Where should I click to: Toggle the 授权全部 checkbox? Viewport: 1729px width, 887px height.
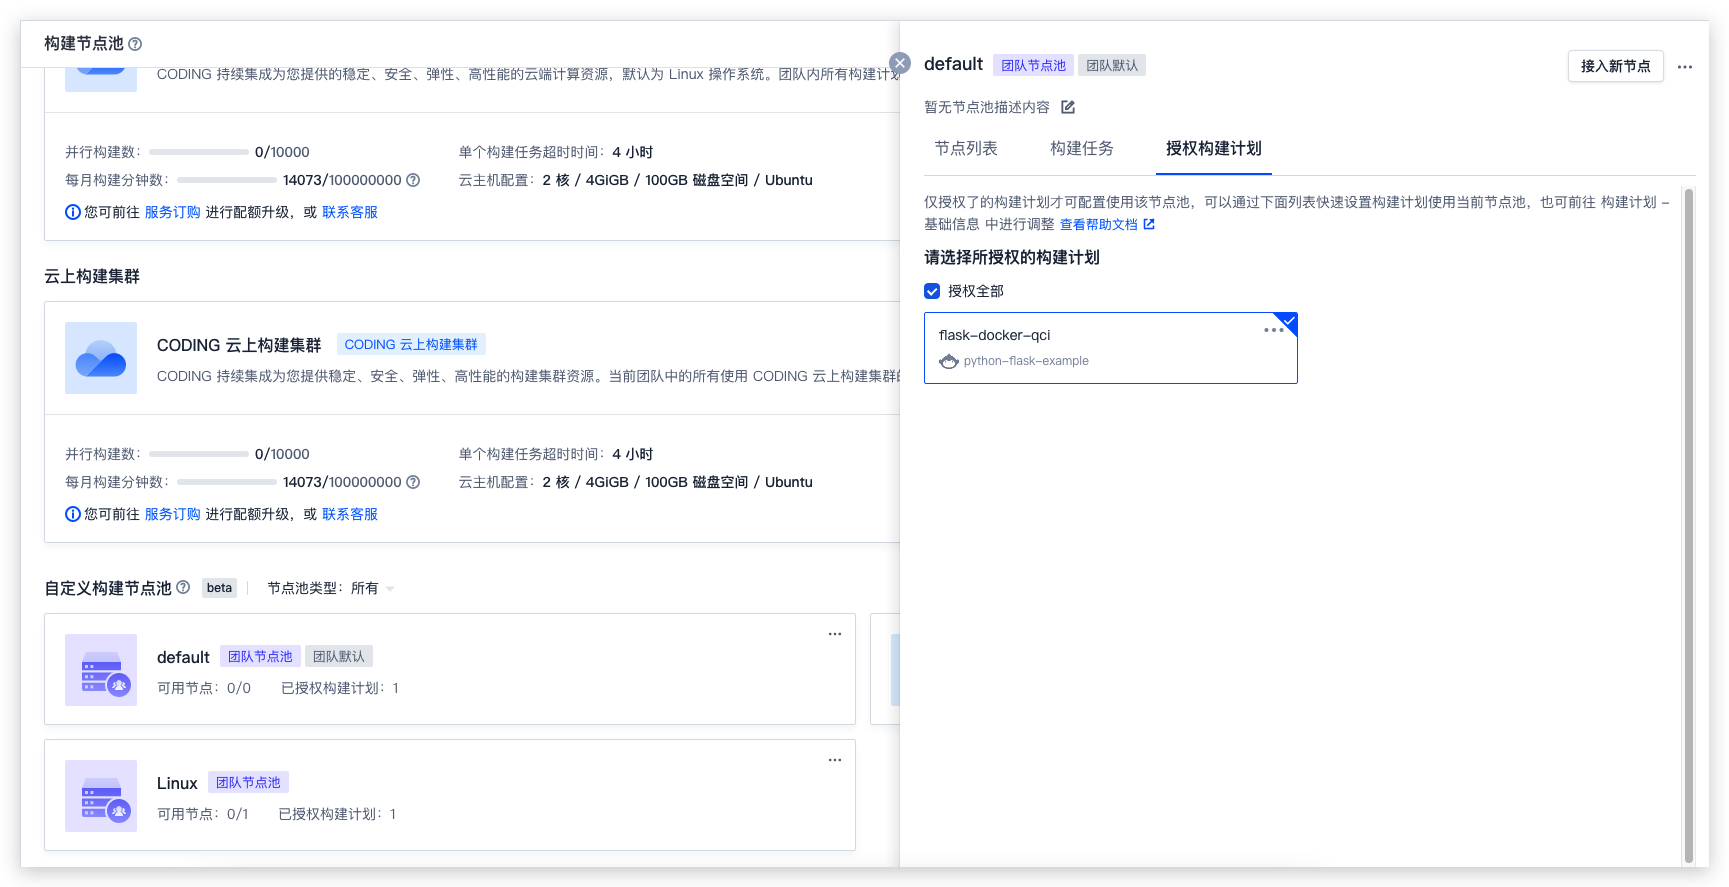932,291
